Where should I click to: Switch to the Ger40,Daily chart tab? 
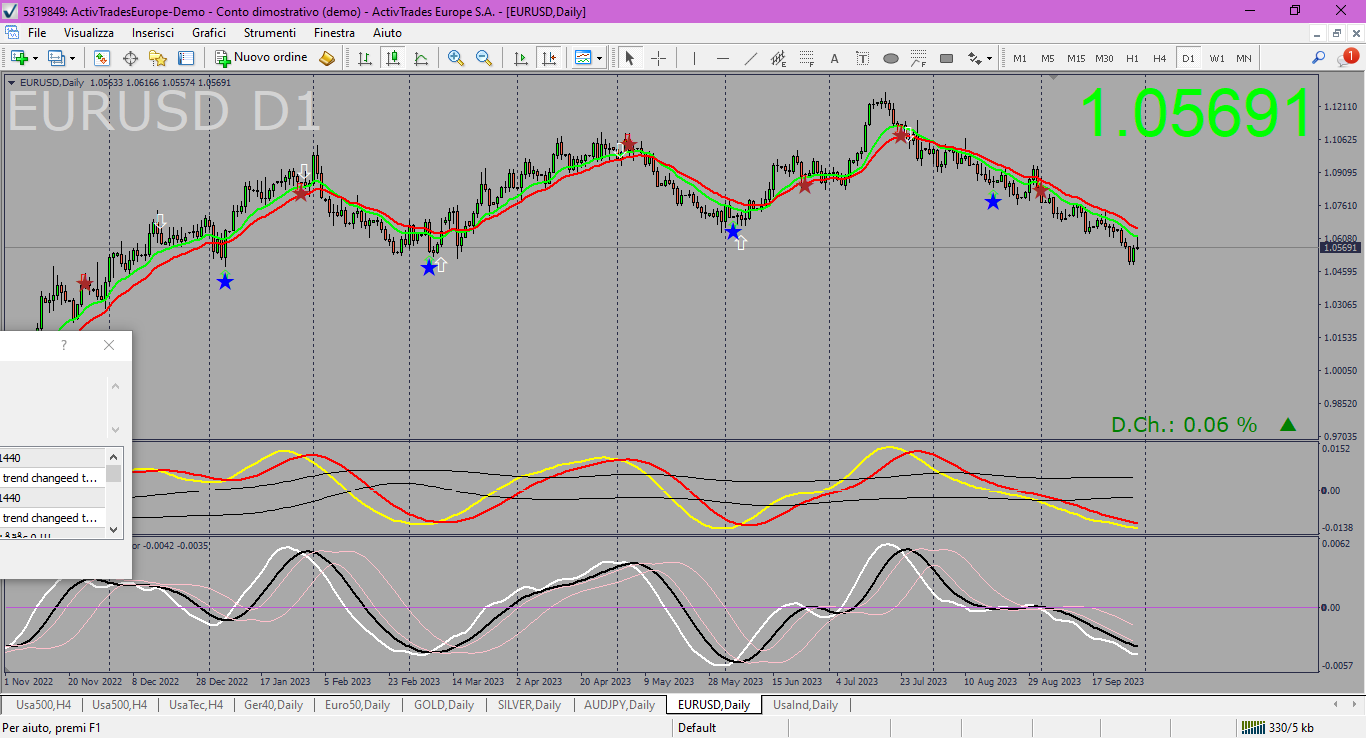tap(273, 705)
